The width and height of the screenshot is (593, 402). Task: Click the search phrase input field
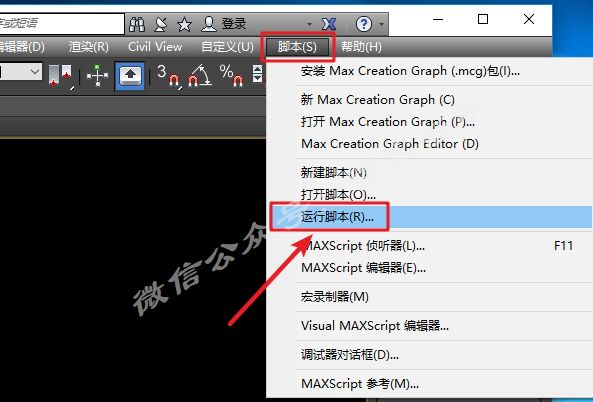point(62,24)
